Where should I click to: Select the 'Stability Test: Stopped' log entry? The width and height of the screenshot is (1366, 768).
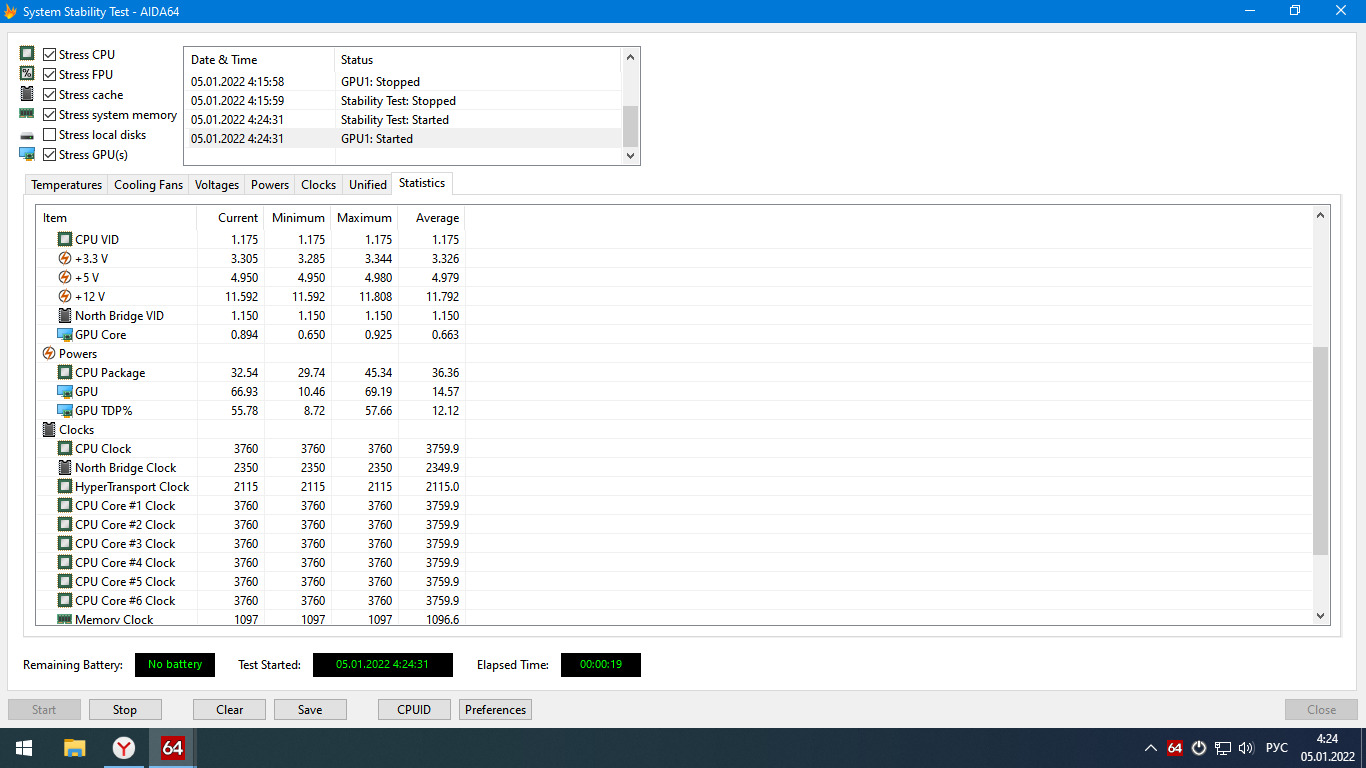403,101
